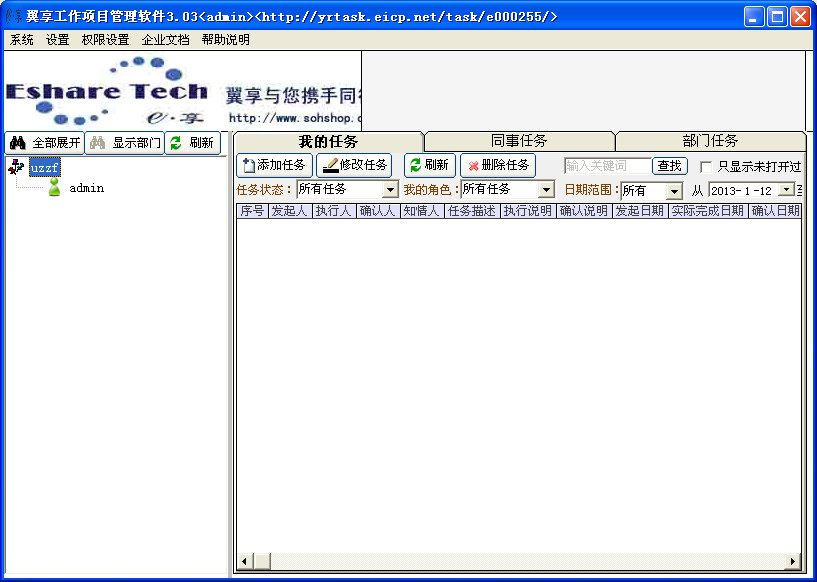Click the horizontal scrollbar left arrow

244,561
